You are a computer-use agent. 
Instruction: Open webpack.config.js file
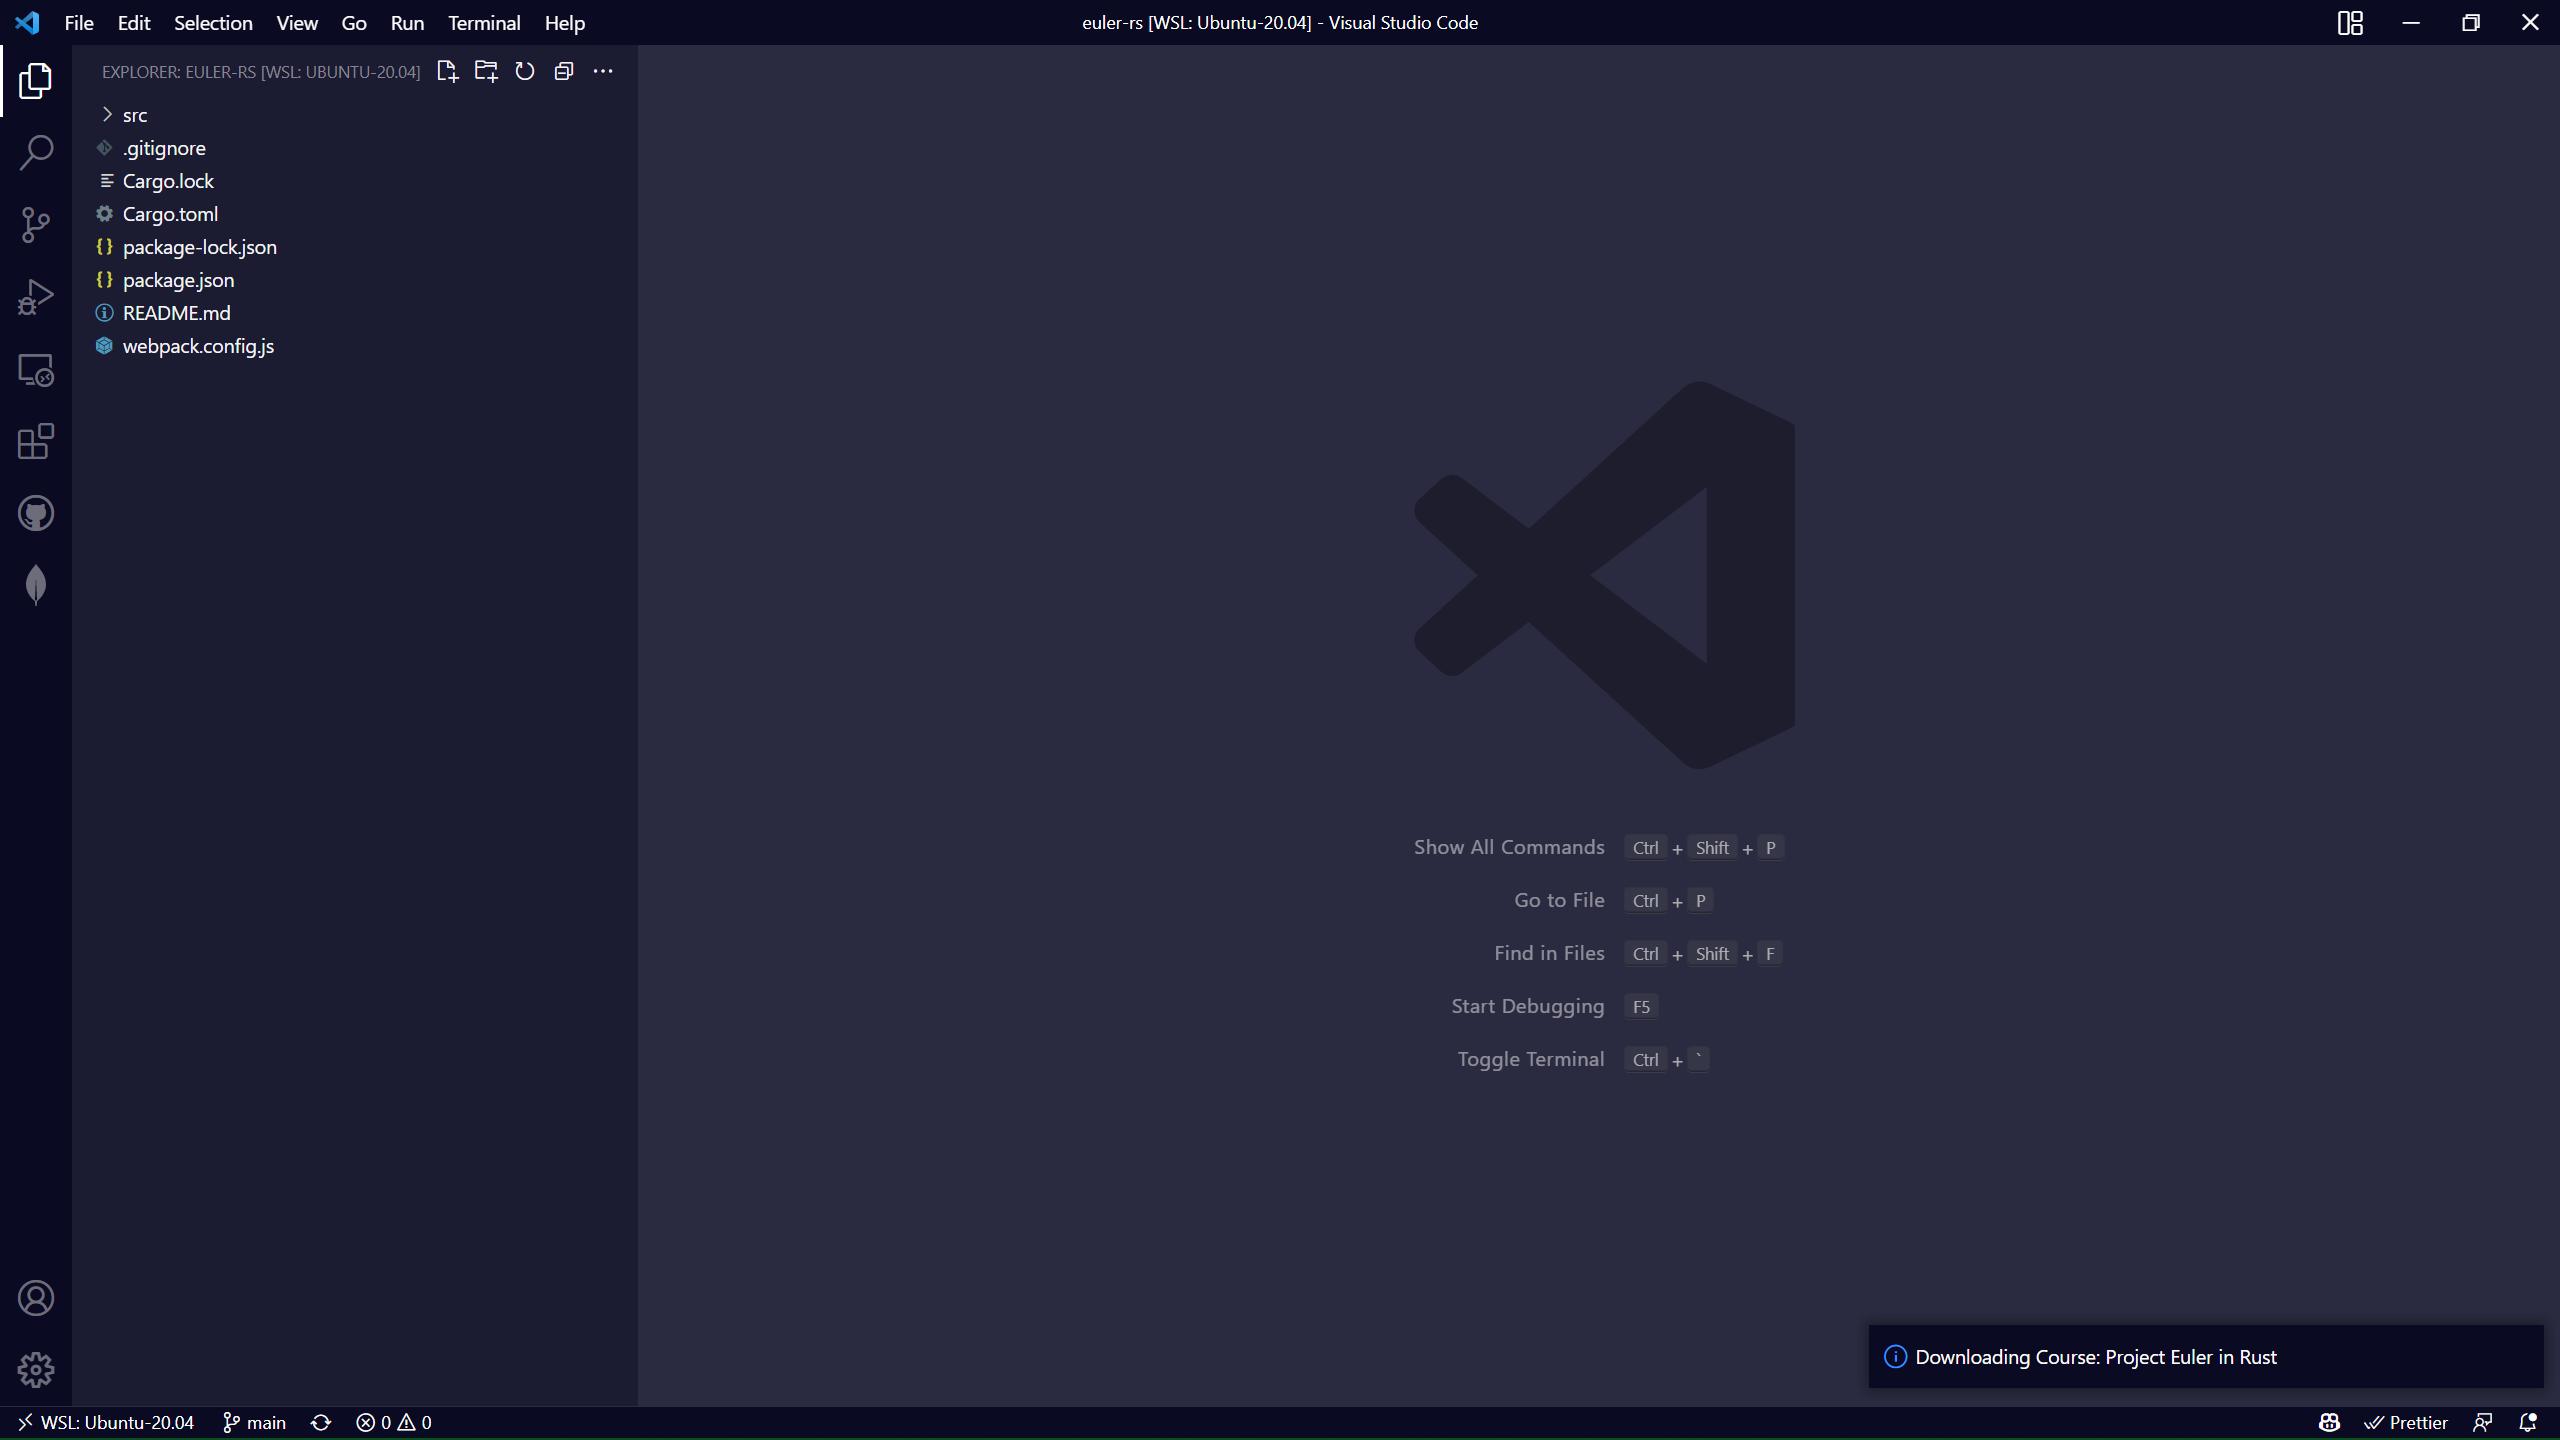pos(355,346)
